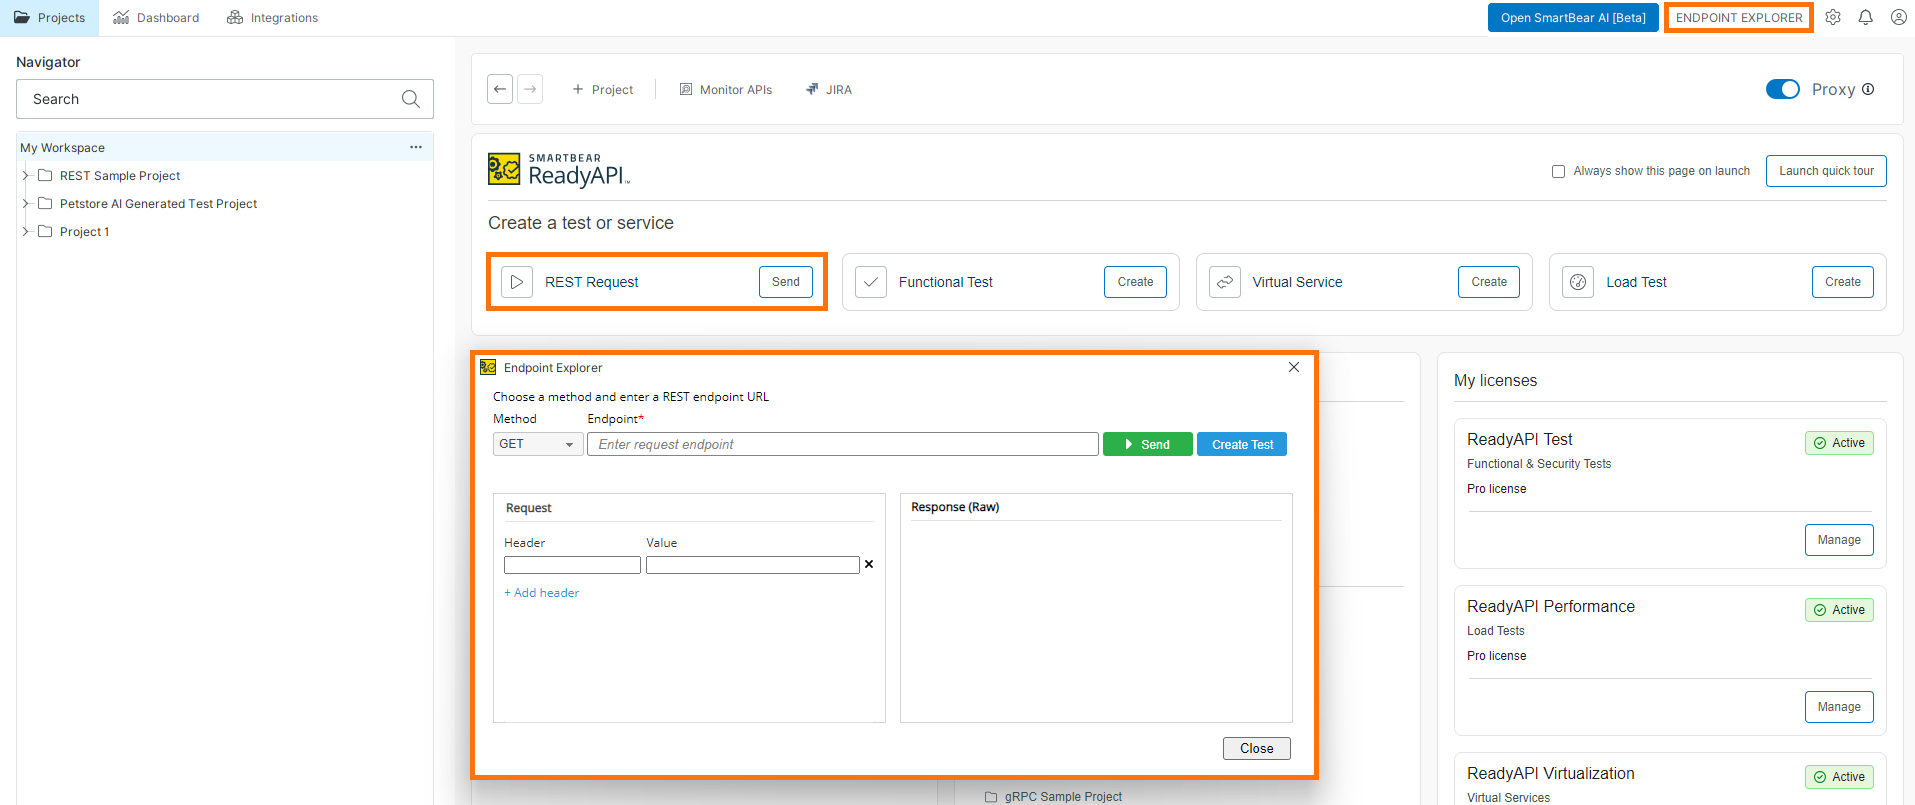1915x805 pixels.
Task: Switch to the Dashboard tab
Action: tap(156, 18)
